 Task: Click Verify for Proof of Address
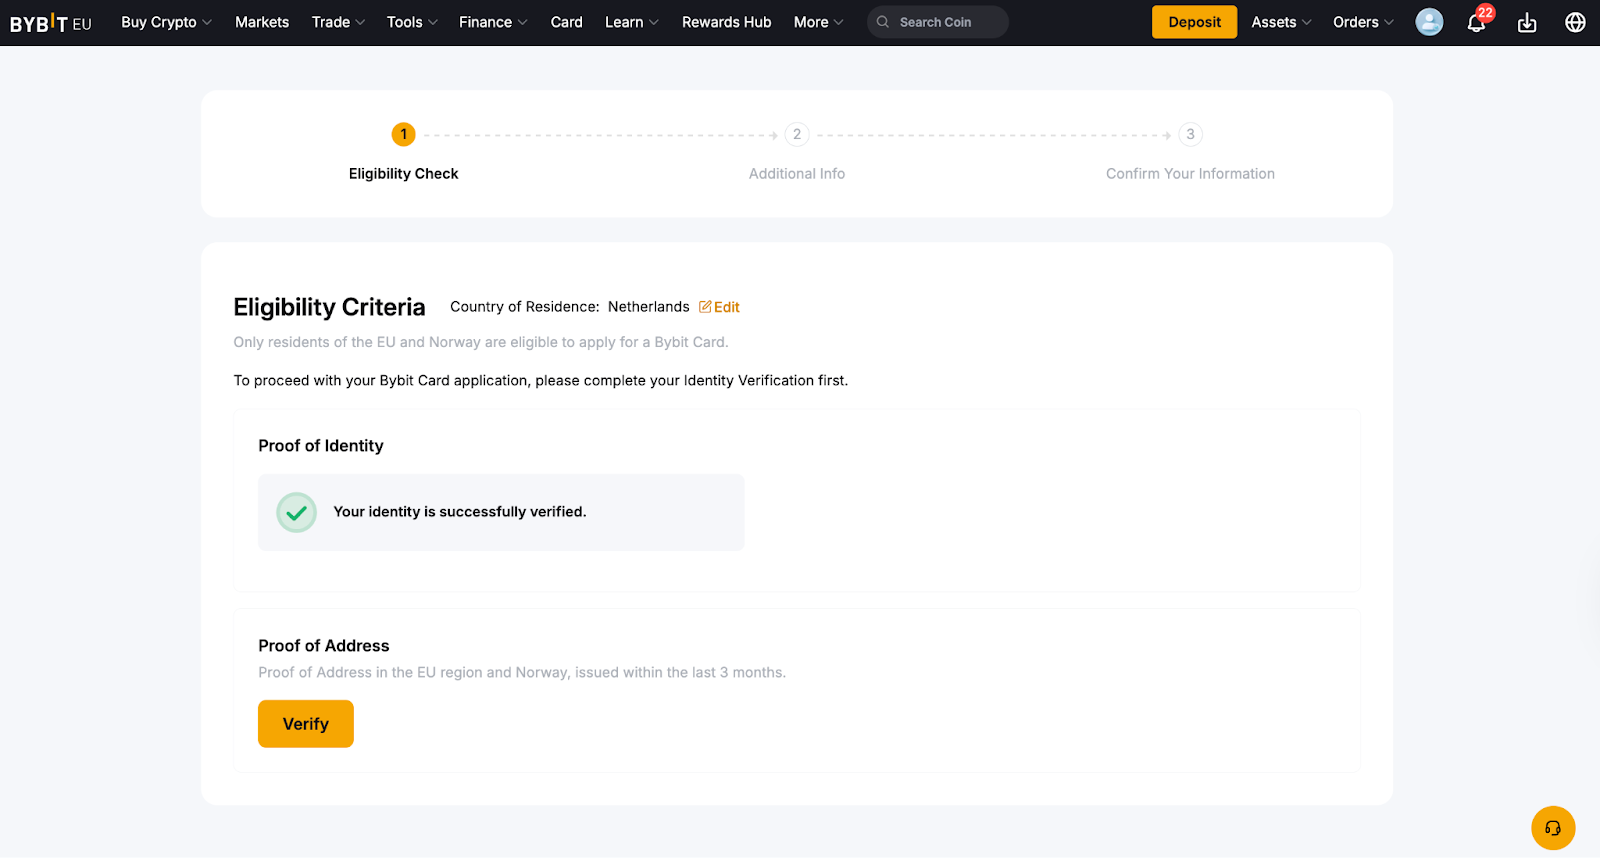click(306, 724)
